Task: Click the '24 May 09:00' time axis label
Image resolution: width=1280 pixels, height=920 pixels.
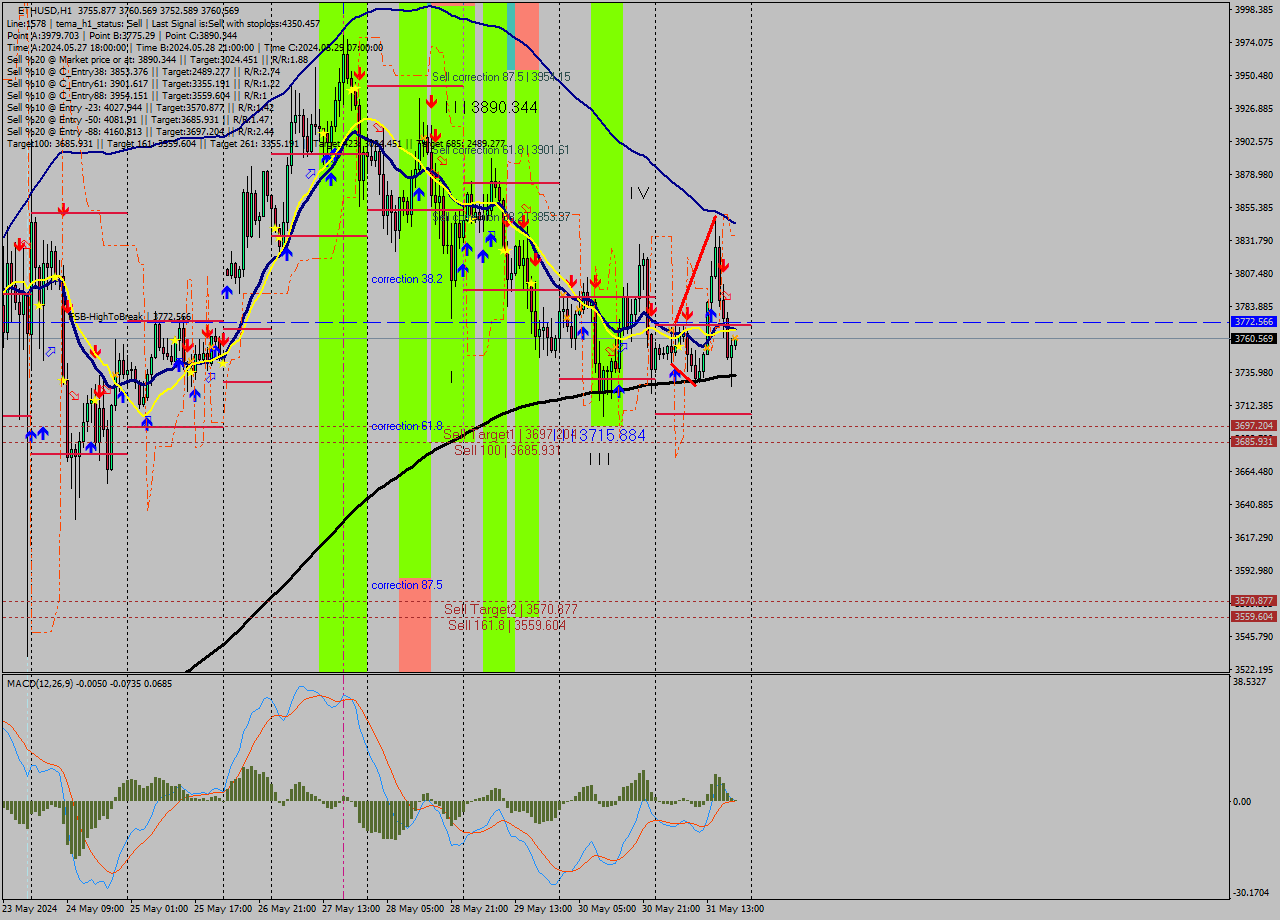Action: tap(95, 909)
